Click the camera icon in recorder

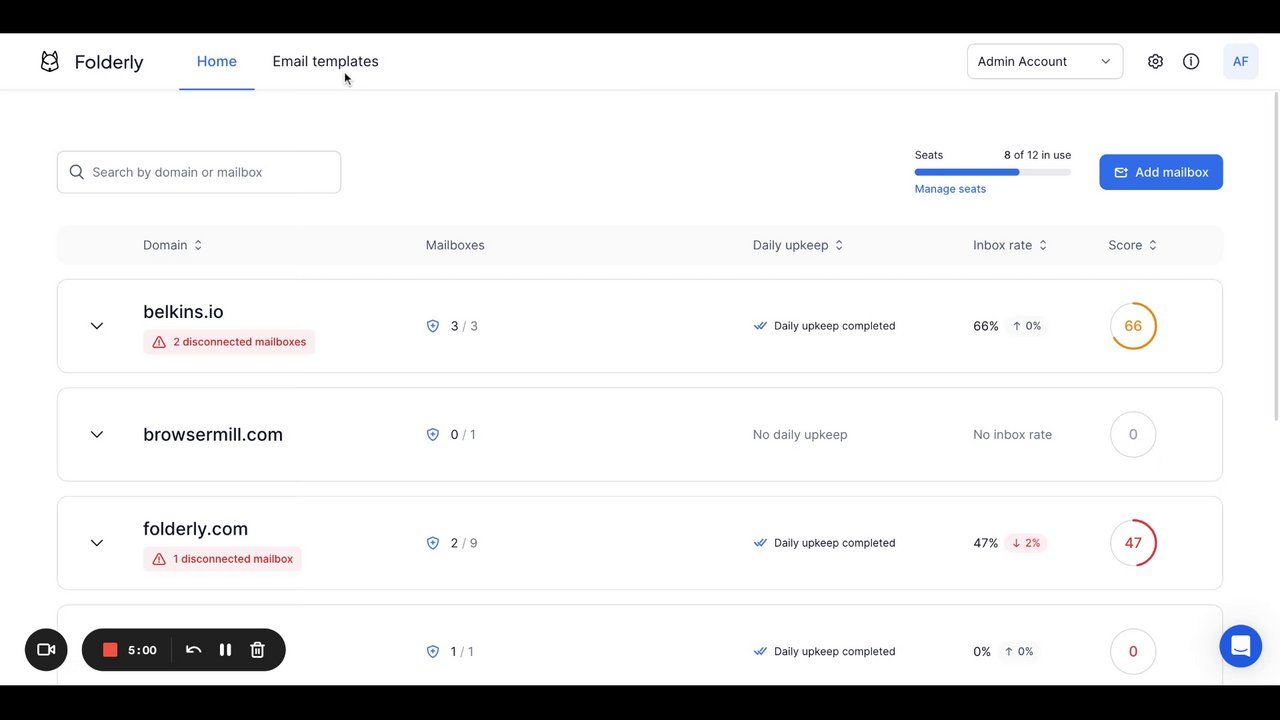click(46, 650)
